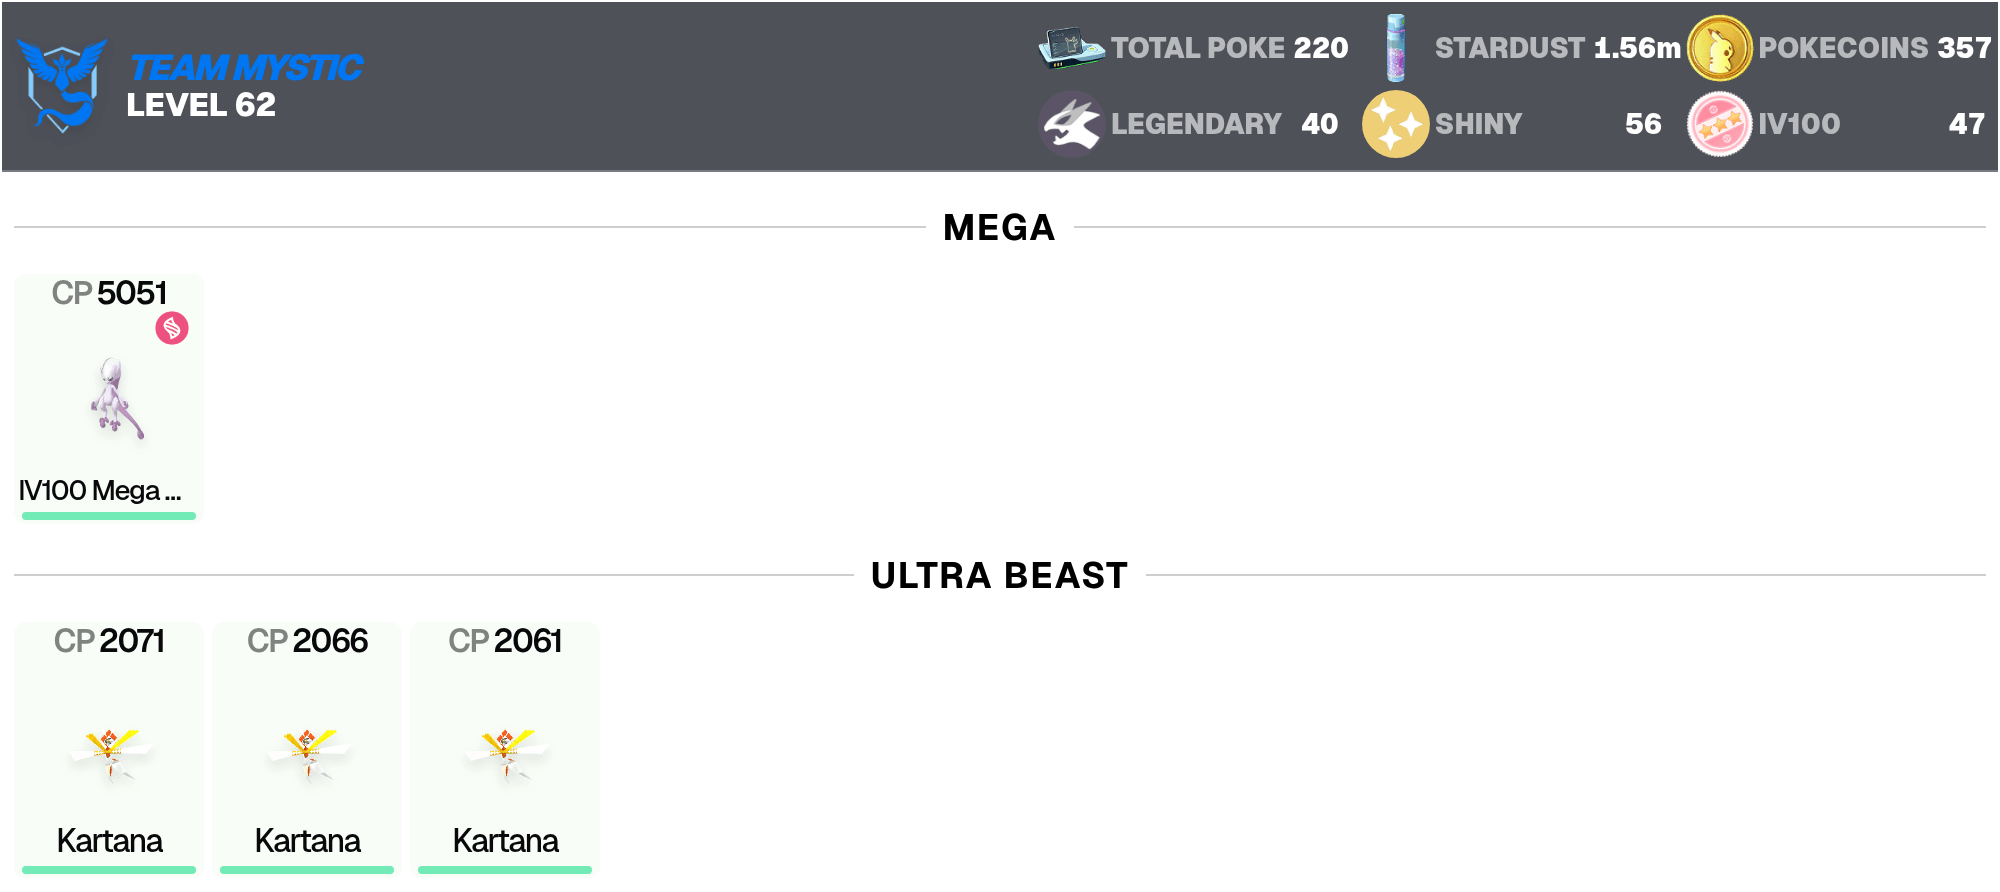Screen dimensions: 2000x892
Task: Click the Legendary creature icon
Action: 1072,124
